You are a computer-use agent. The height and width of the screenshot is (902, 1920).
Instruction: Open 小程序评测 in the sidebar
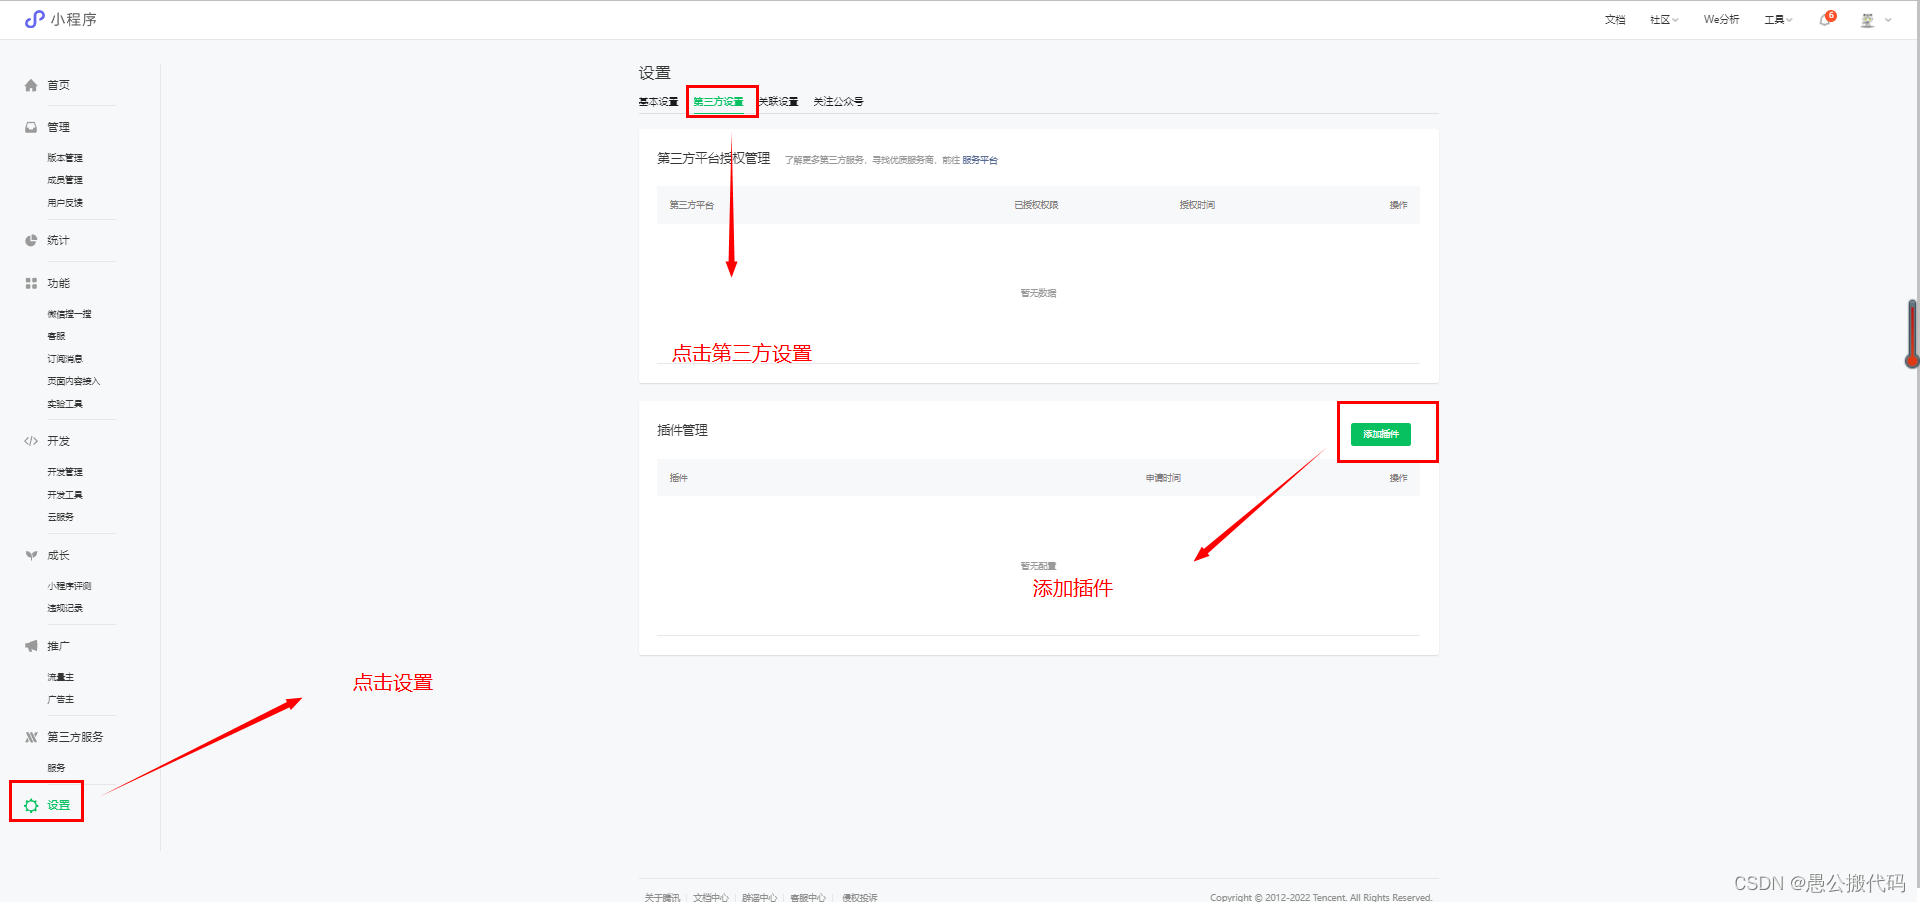pos(69,586)
